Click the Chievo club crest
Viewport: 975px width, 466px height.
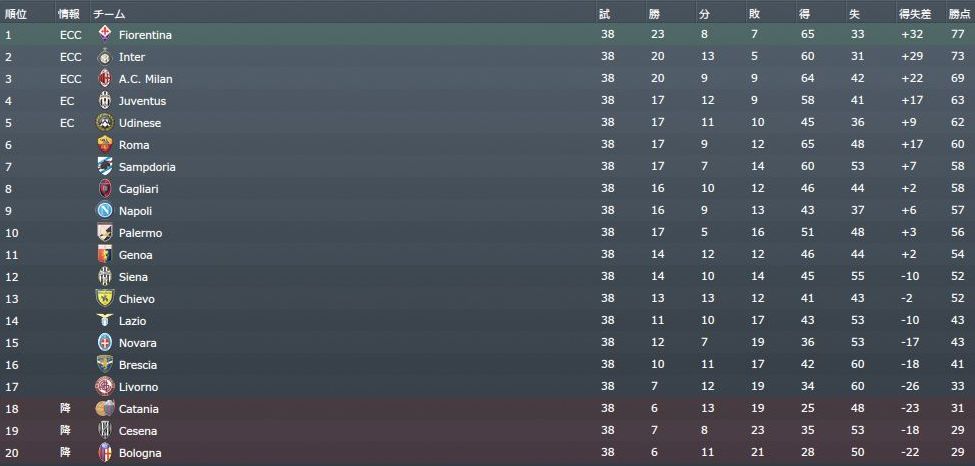[104, 299]
